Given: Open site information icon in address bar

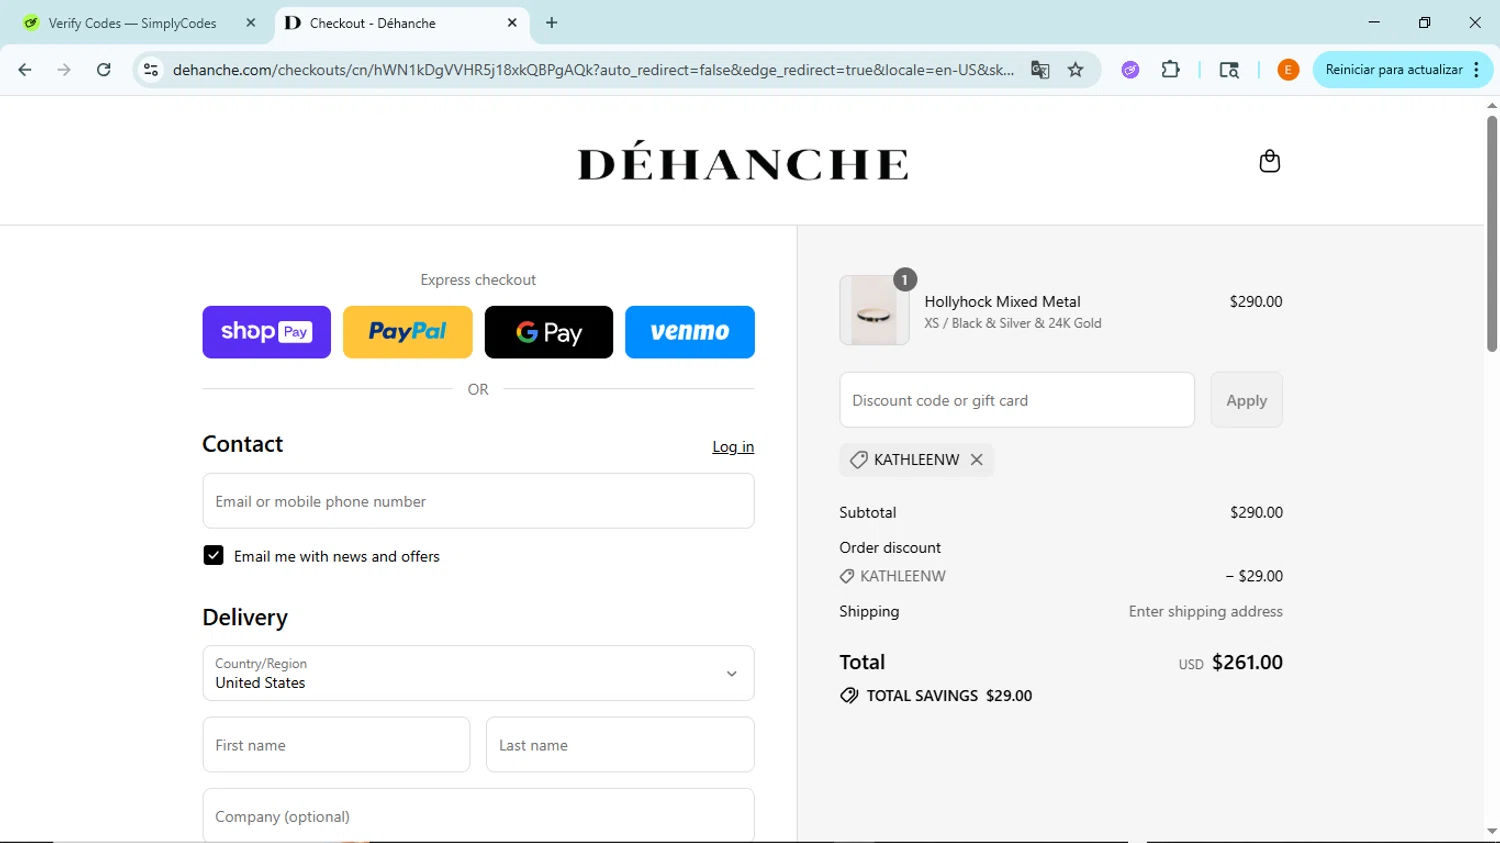Looking at the screenshot, I should [151, 70].
